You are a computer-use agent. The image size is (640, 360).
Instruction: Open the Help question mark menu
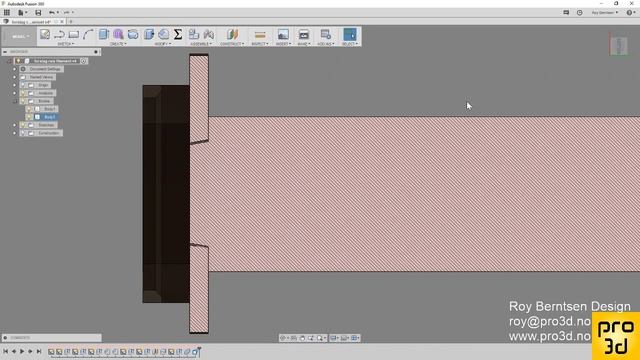[x=630, y=13]
